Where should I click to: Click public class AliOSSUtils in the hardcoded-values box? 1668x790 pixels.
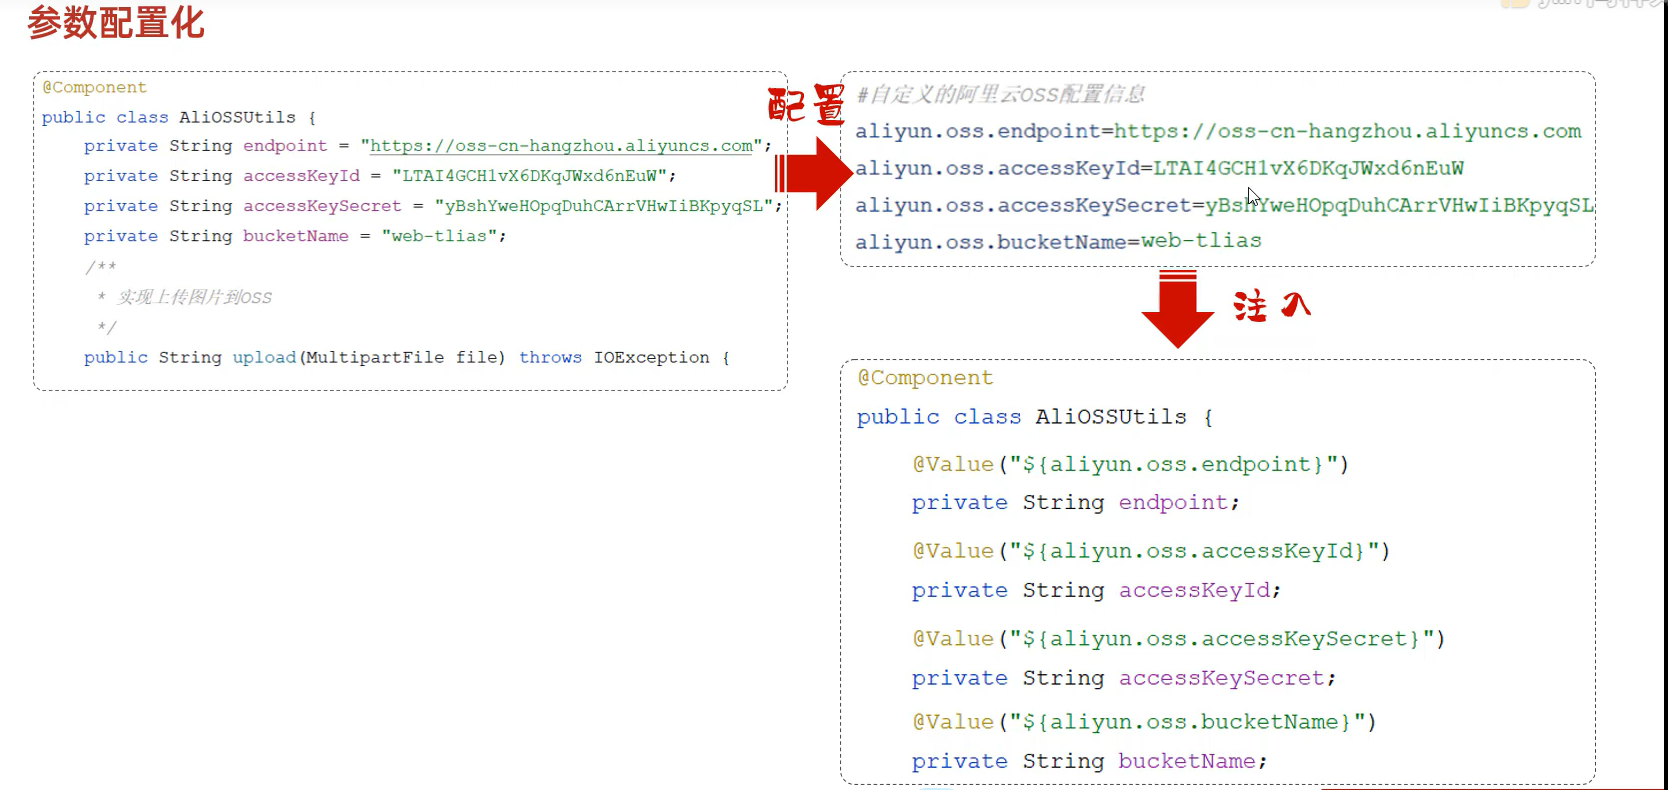click(x=169, y=117)
